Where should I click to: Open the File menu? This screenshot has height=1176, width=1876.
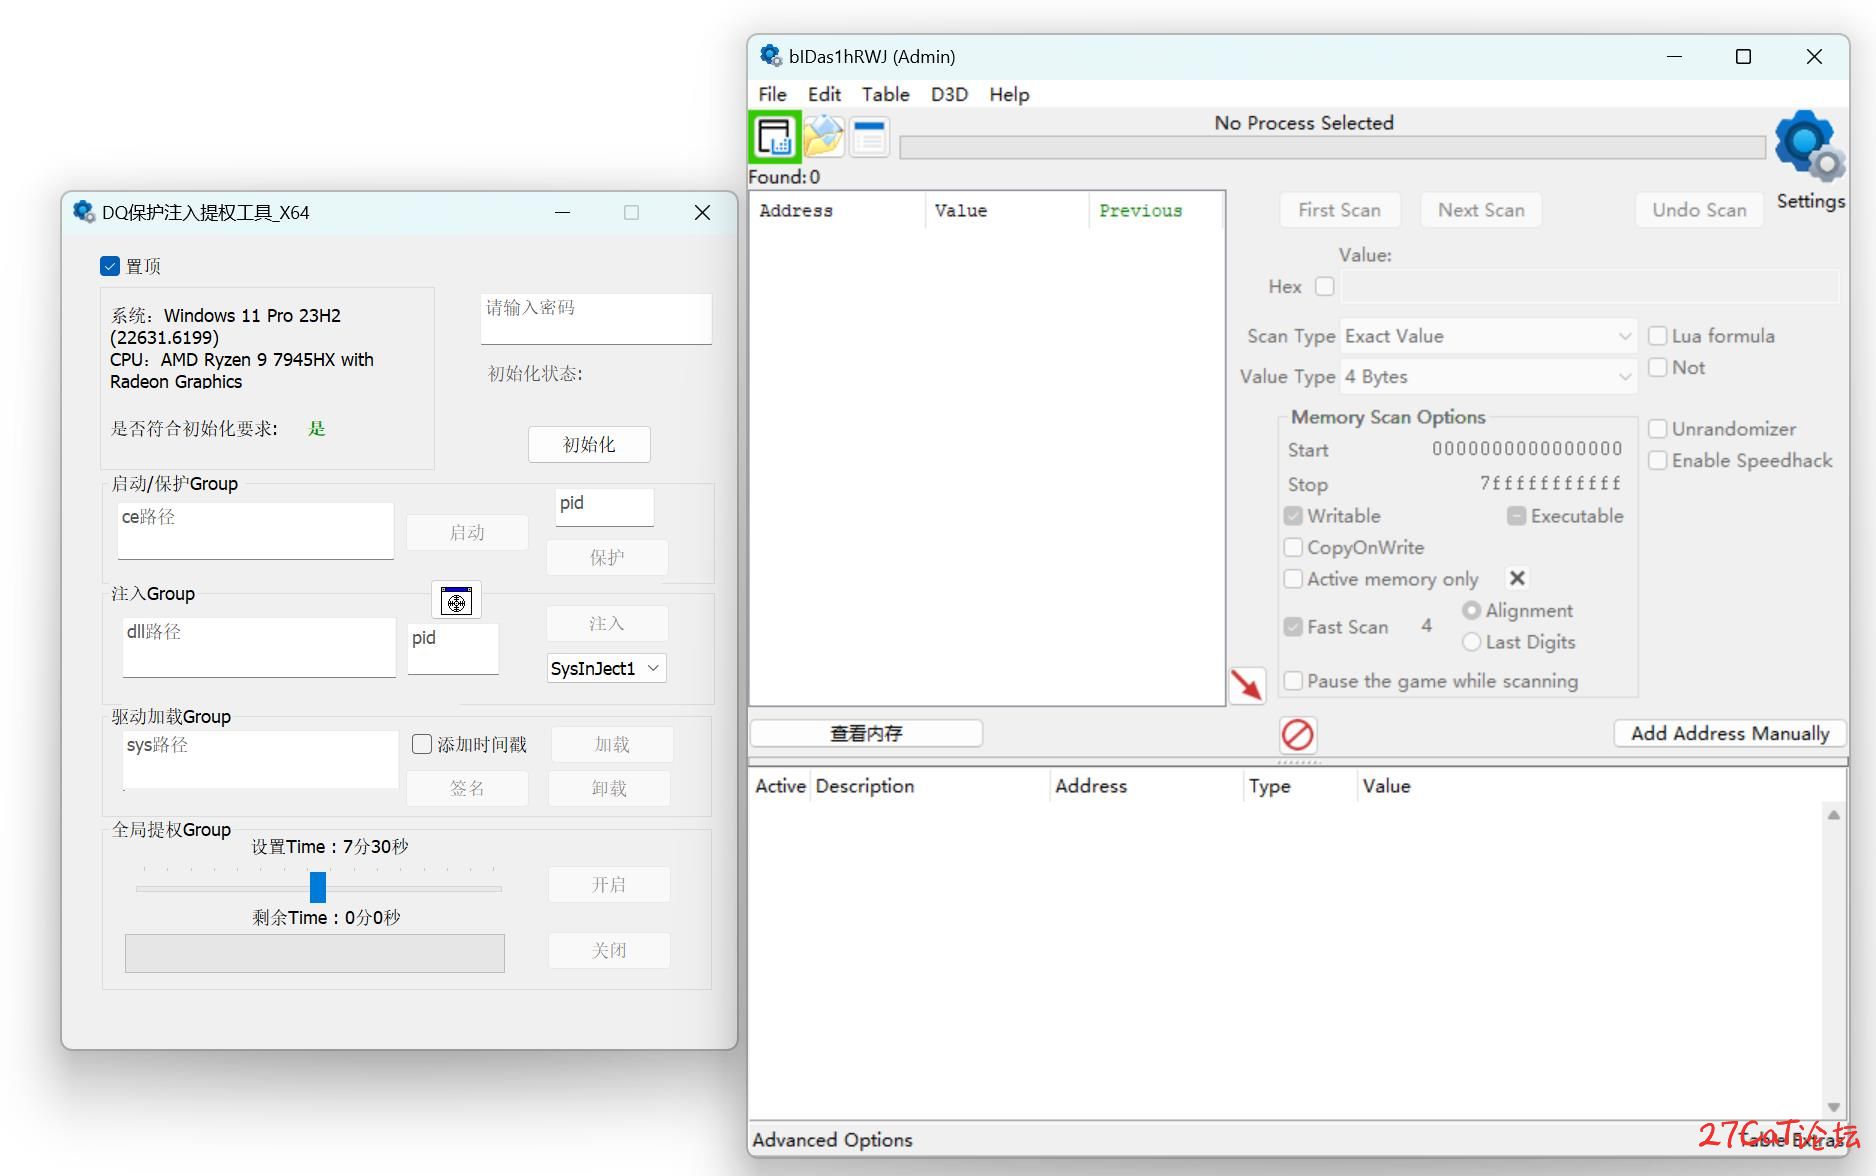point(772,94)
